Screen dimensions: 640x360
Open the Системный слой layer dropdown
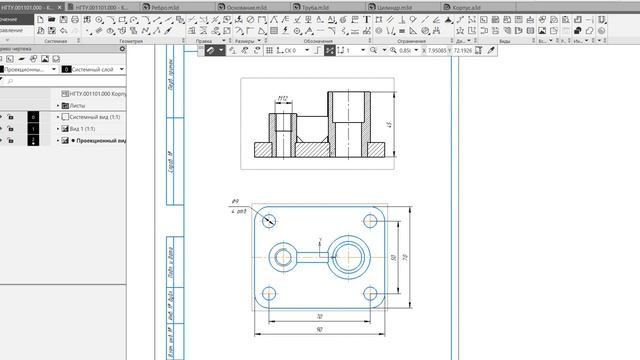point(122,69)
